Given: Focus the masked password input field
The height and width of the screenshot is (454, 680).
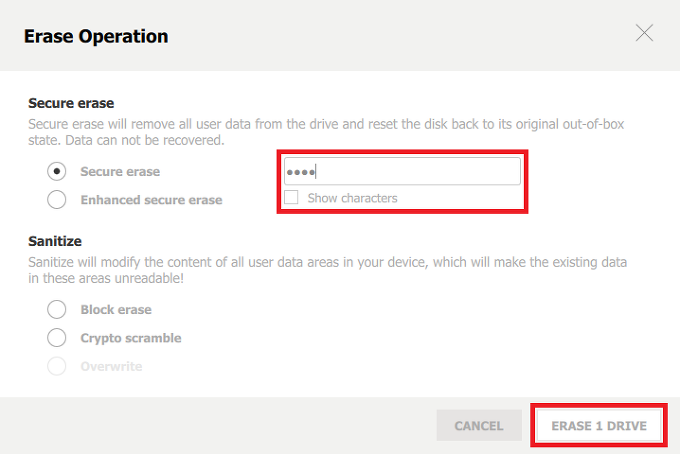Looking at the screenshot, I should [x=402, y=171].
